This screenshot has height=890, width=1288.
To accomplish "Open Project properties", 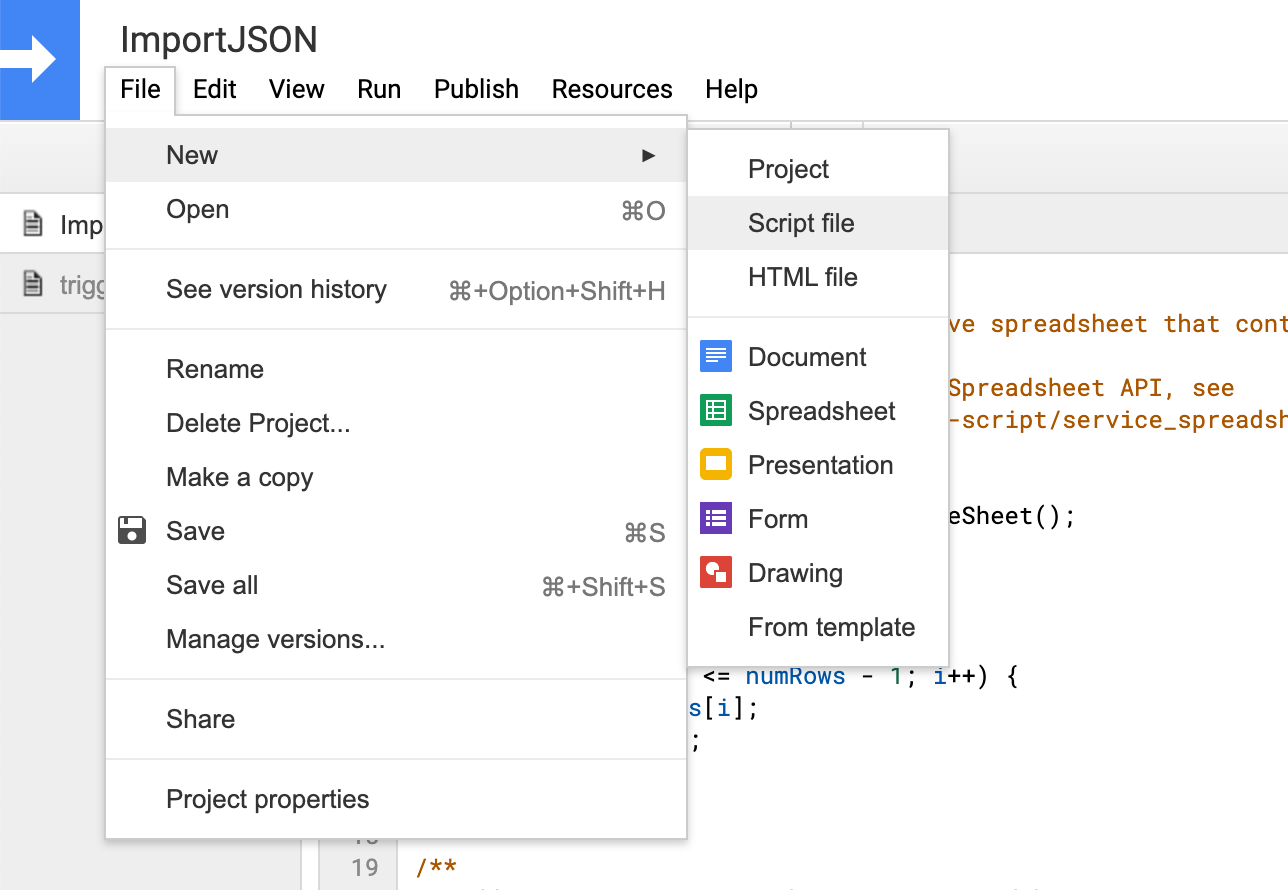I will point(267,800).
